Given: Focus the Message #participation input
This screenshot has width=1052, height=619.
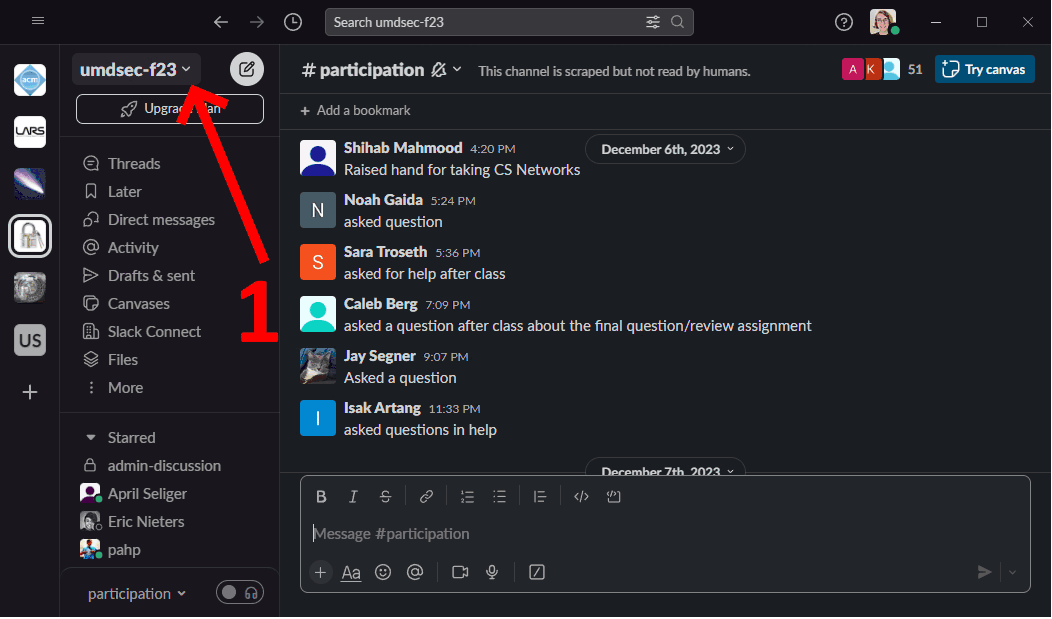Looking at the screenshot, I should click(665, 534).
